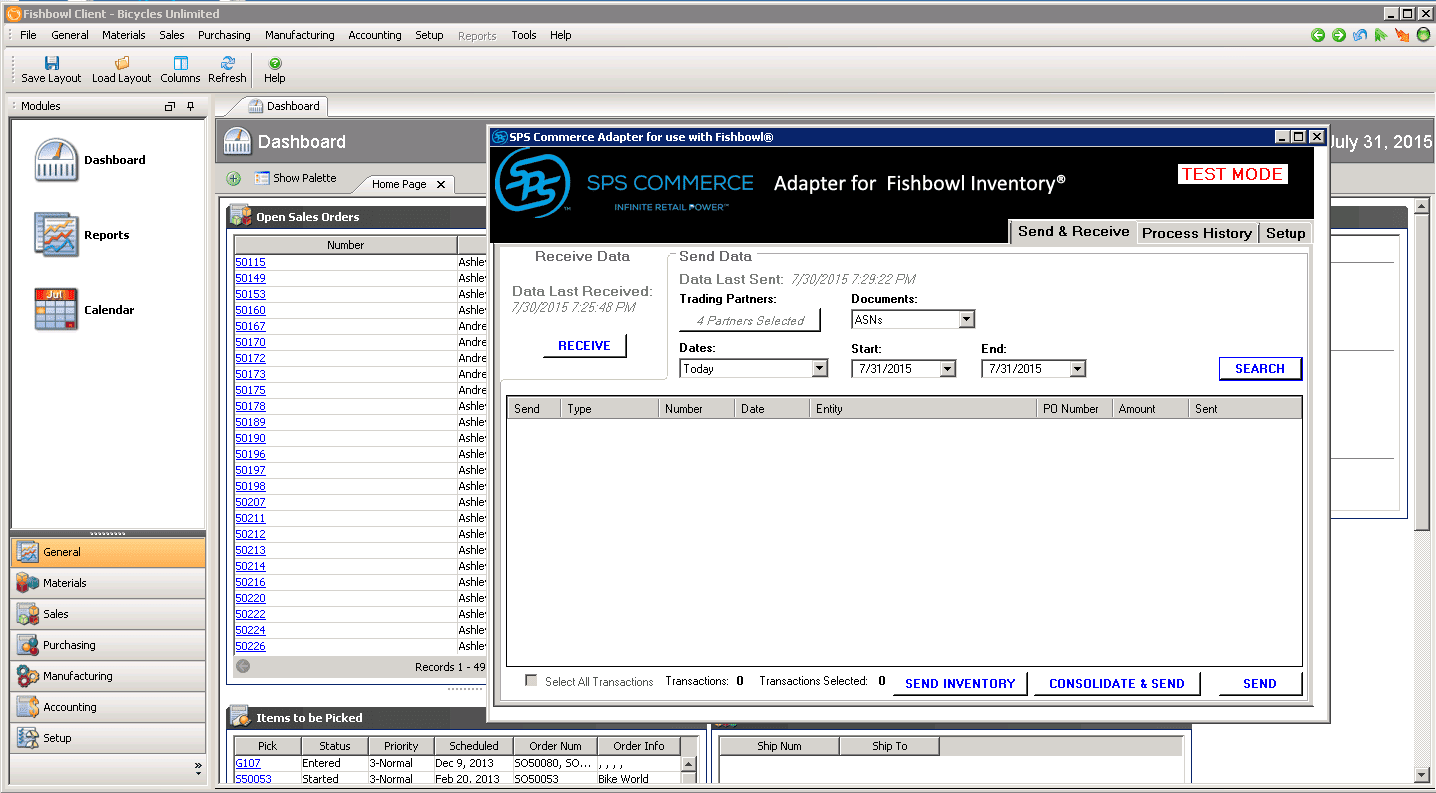Open the Reports module icon
The image size is (1436, 793).
56,235
